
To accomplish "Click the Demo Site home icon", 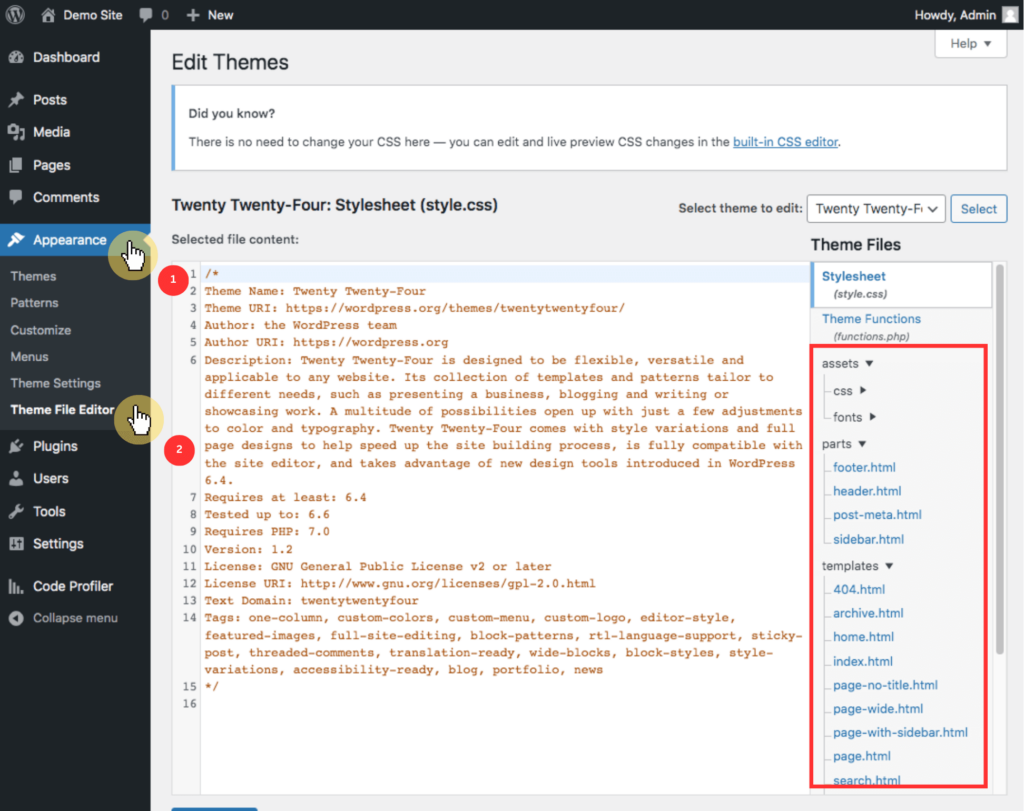I will [x=48, y=15].
